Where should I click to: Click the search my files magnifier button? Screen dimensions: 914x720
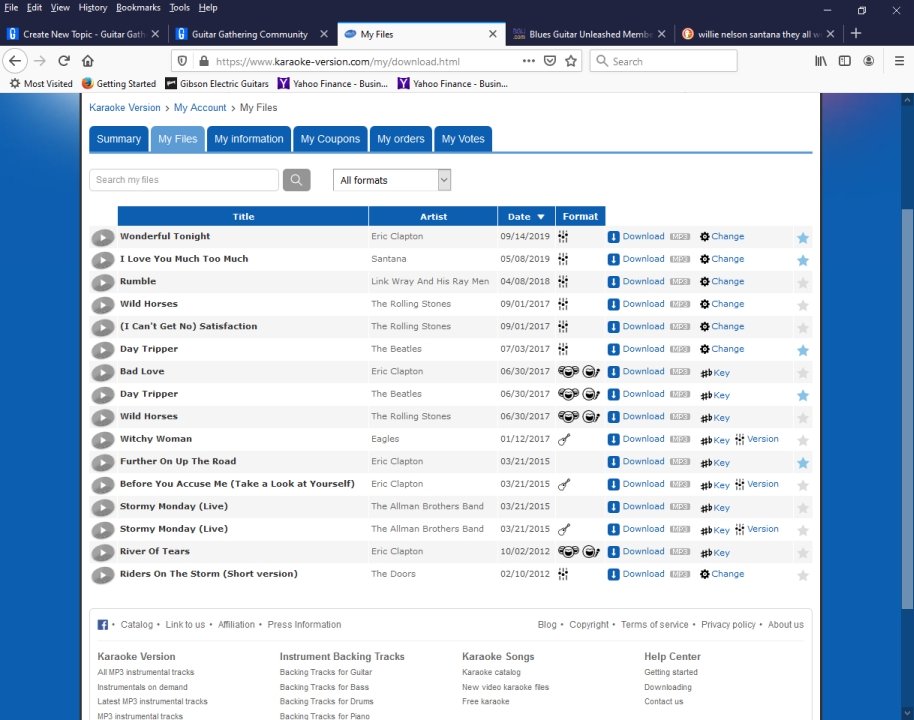coord(296,180)
